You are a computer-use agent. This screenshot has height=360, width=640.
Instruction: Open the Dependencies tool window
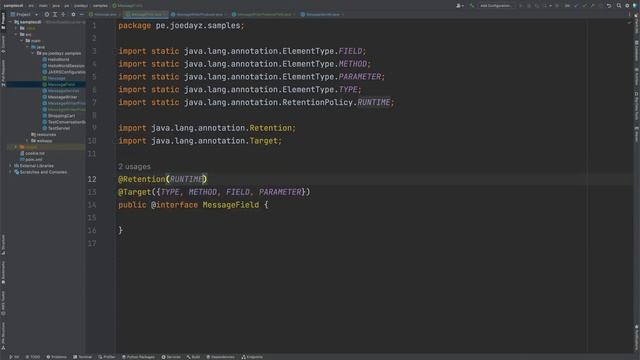[220, 357]
